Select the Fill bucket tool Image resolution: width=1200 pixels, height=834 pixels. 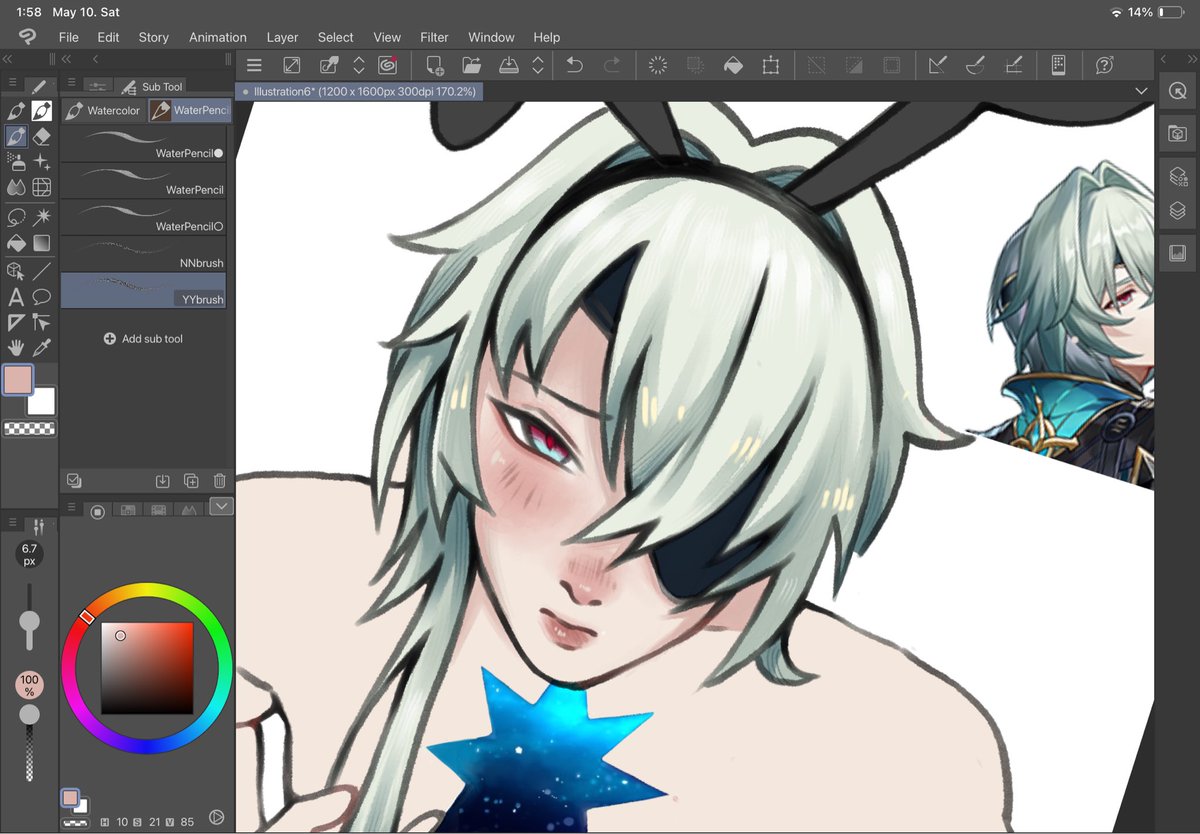[x=16, y=243]
